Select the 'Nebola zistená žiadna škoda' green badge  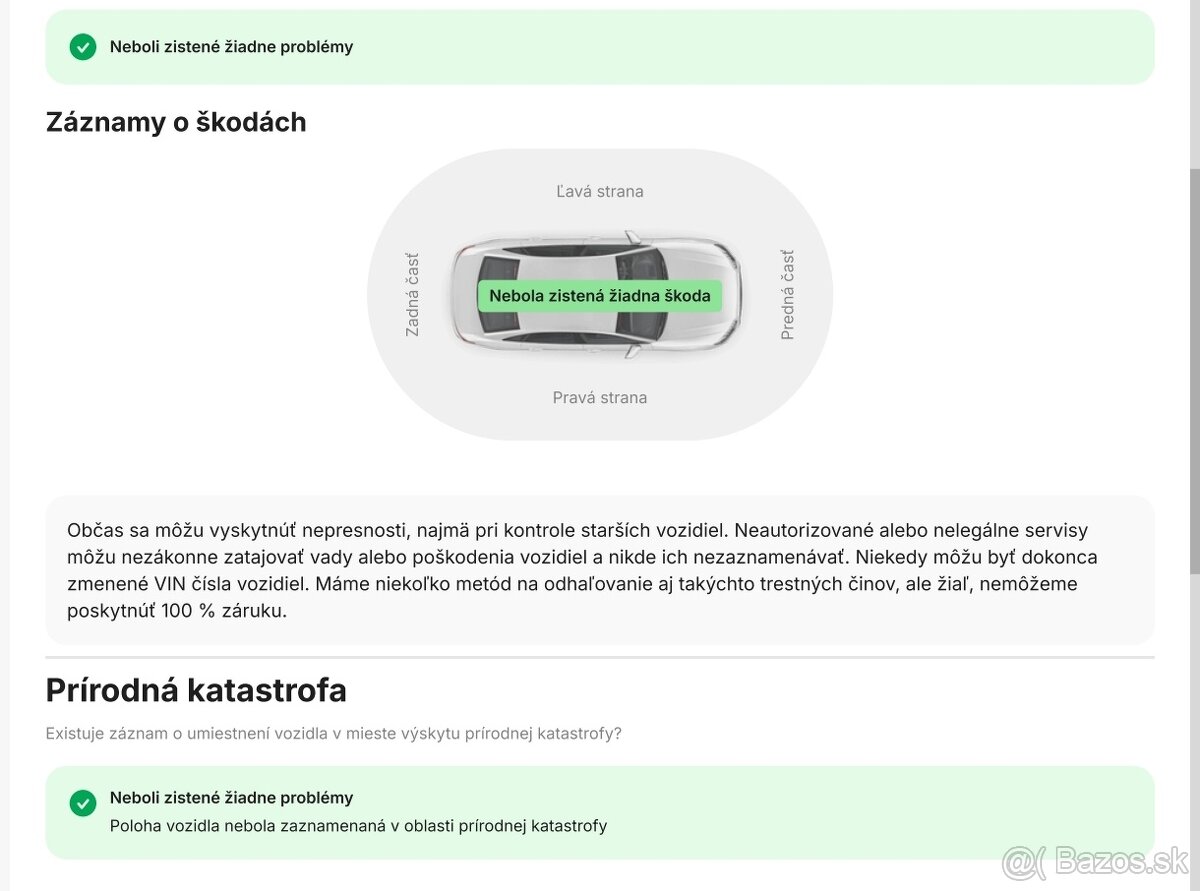pos(599,296)
